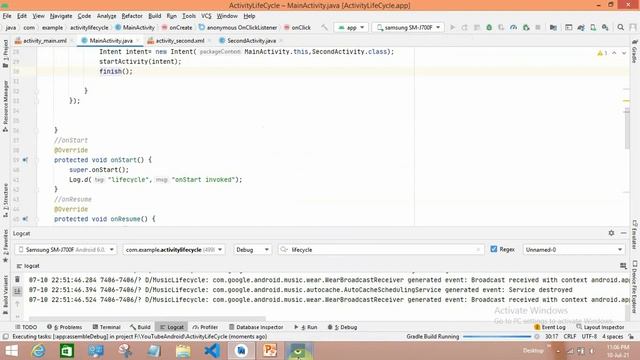Open the Problems tool window

[x=64, y=327]
